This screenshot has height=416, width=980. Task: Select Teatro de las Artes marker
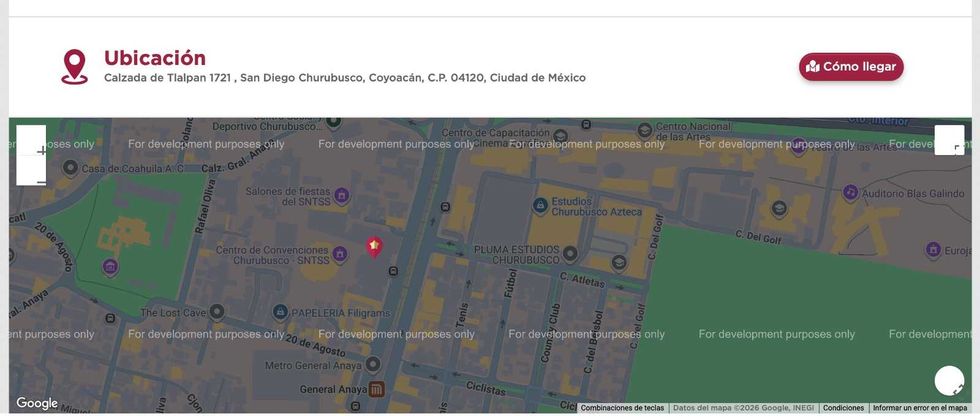798,147
